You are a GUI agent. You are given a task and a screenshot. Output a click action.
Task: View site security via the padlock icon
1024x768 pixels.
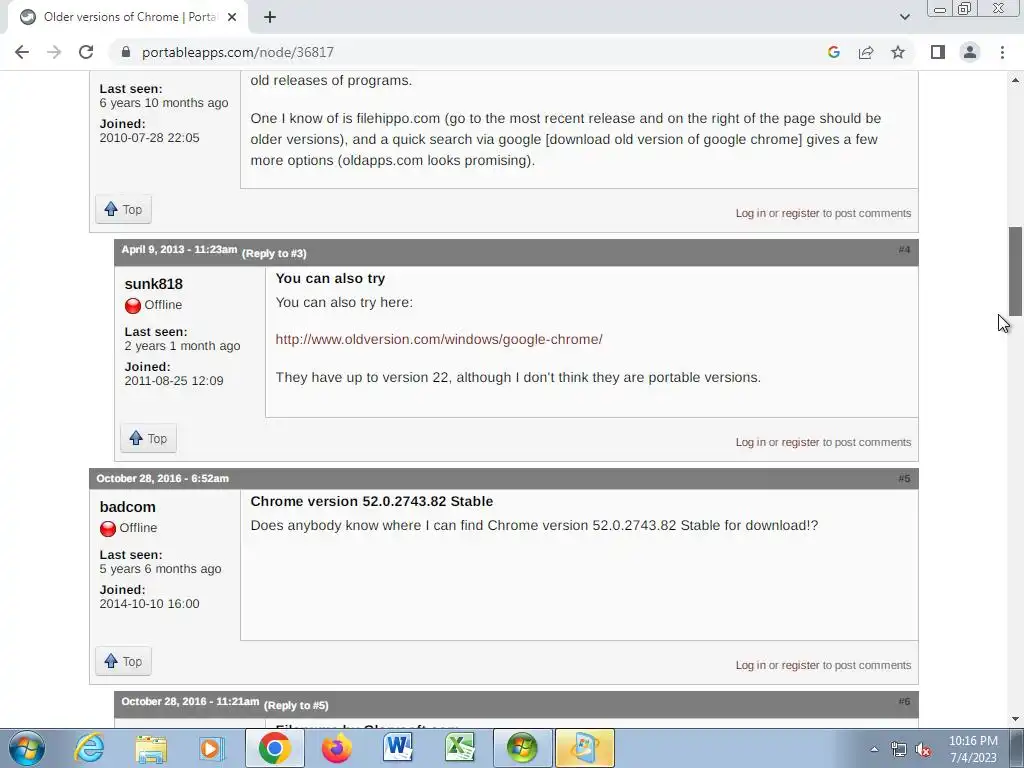[x=126, y=52]
